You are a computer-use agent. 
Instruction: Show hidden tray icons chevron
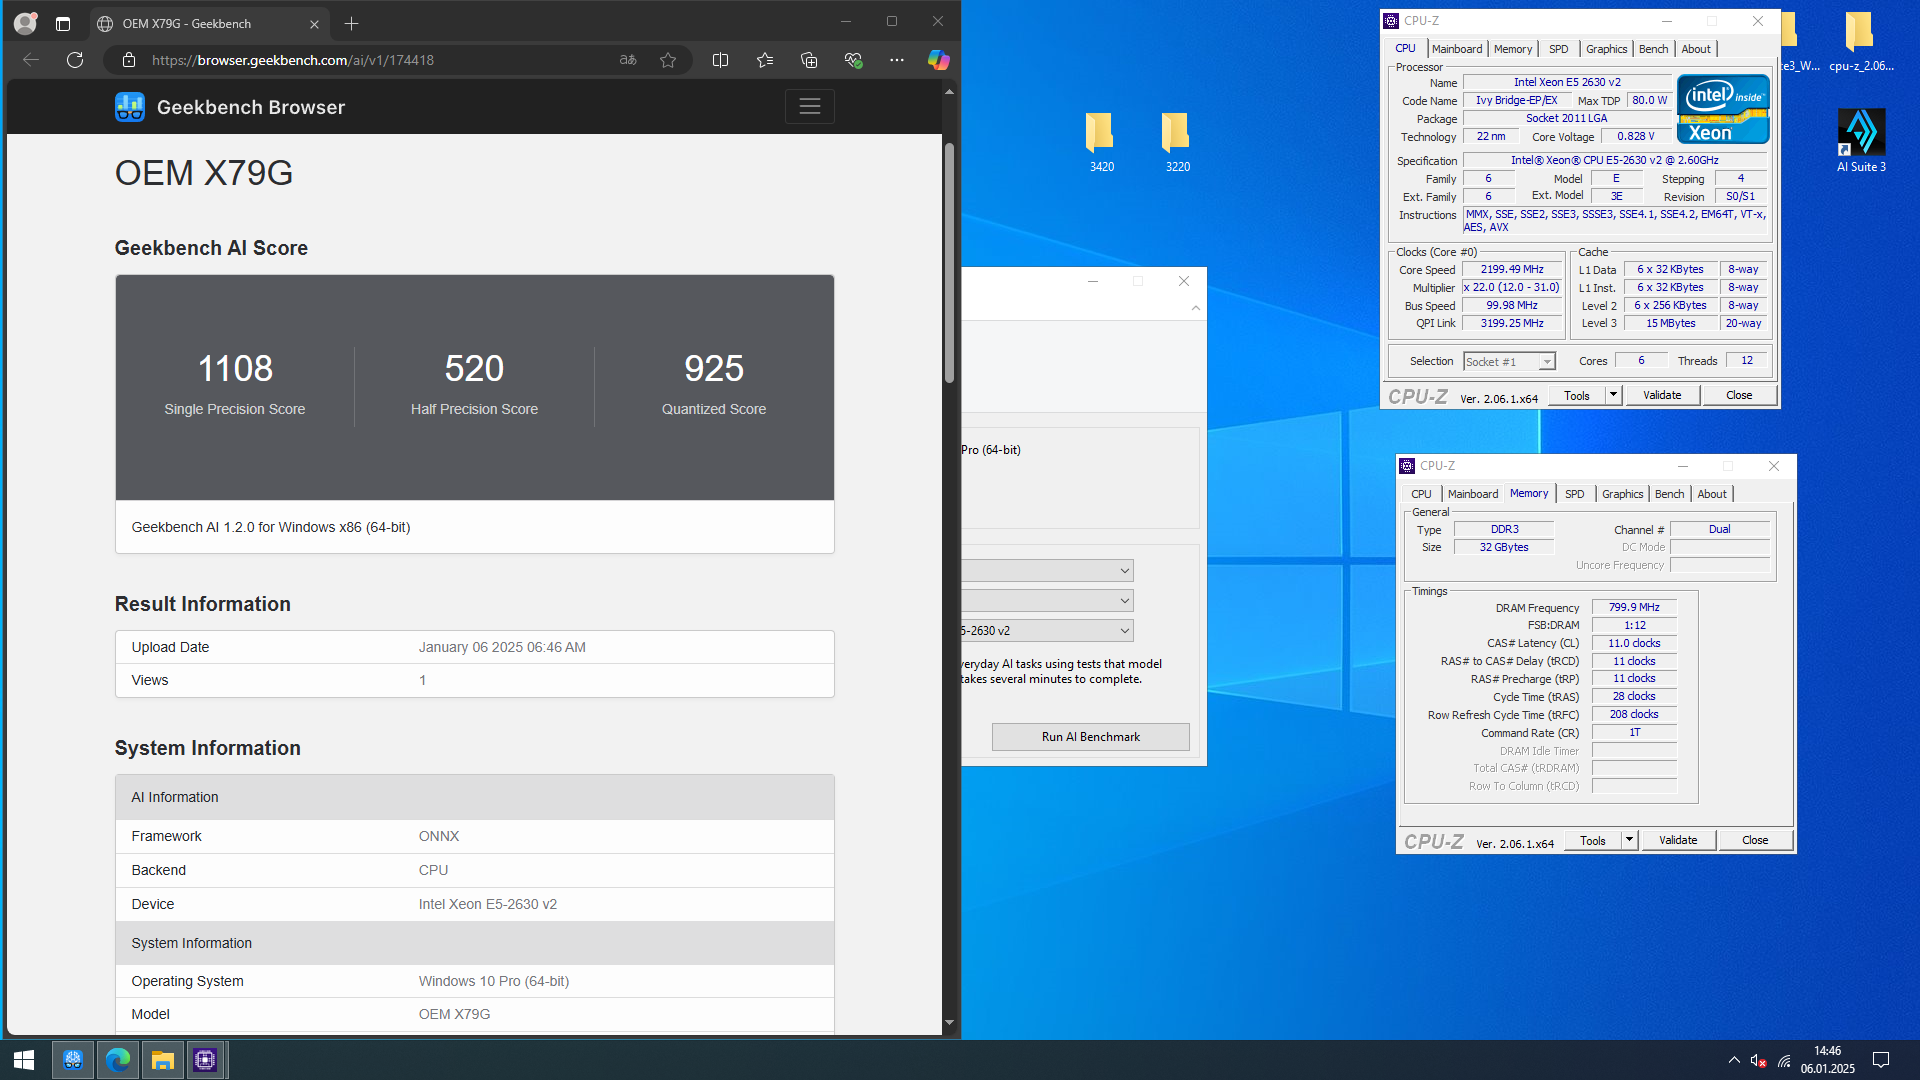1734,1061
